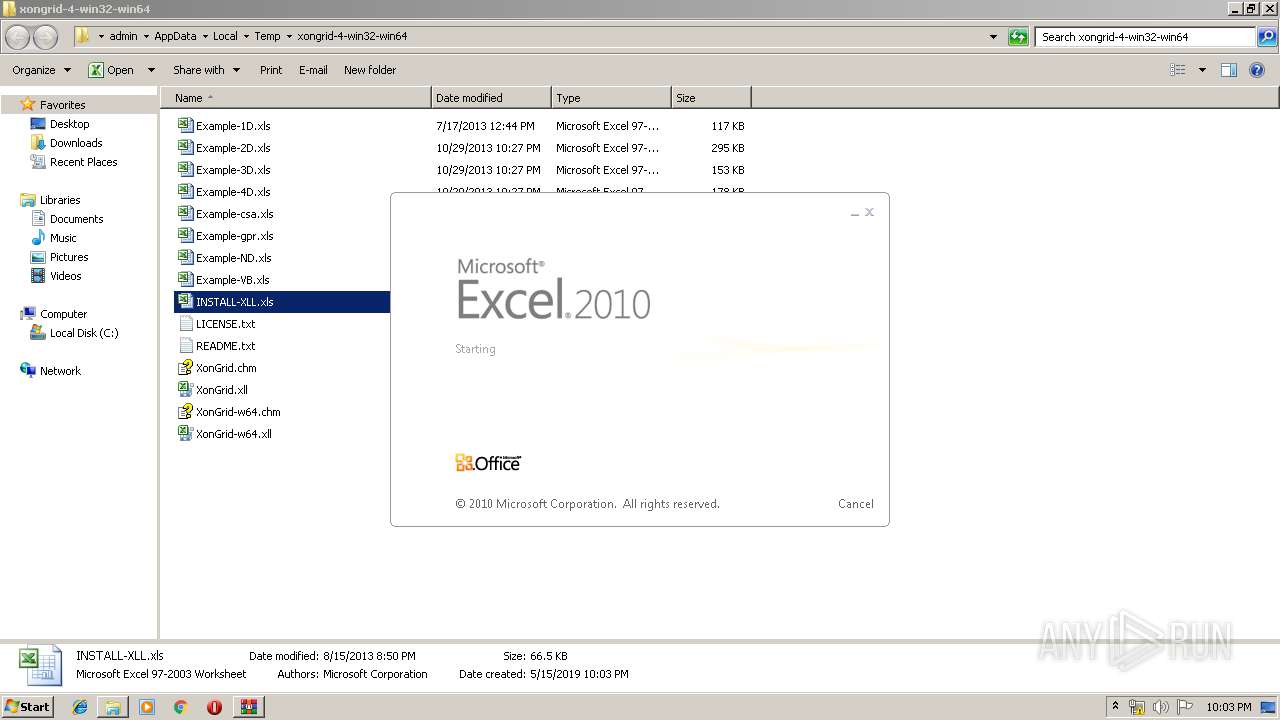
Task: Close the Excel splash screen
Action: click(869, 212)
